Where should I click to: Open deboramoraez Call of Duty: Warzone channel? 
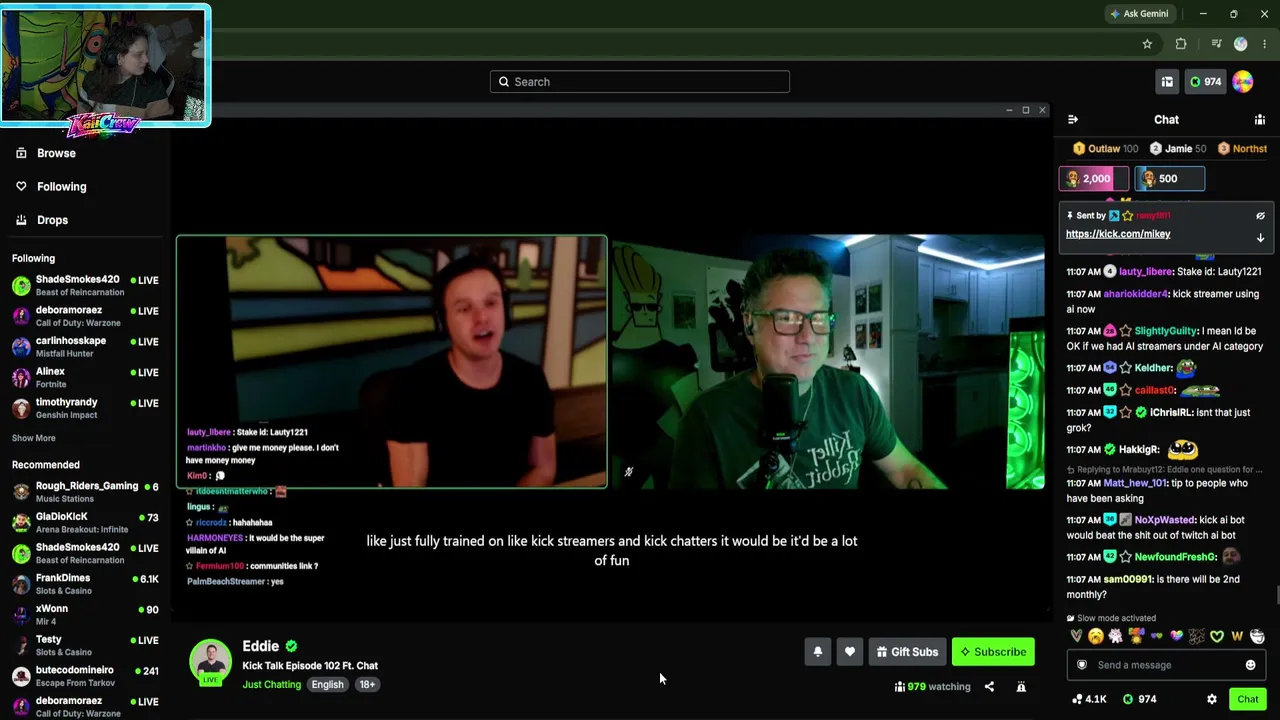86,317
